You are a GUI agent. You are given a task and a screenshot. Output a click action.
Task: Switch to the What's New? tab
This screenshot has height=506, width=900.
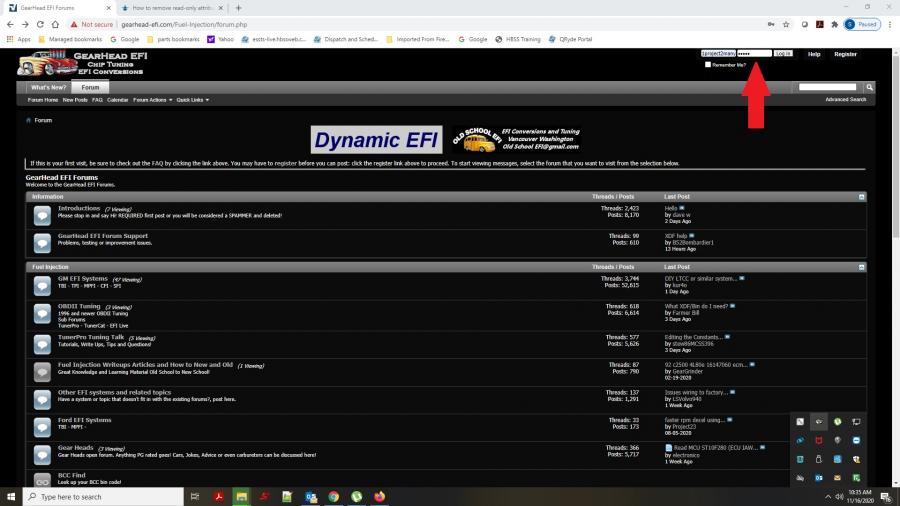coord(48,88)
